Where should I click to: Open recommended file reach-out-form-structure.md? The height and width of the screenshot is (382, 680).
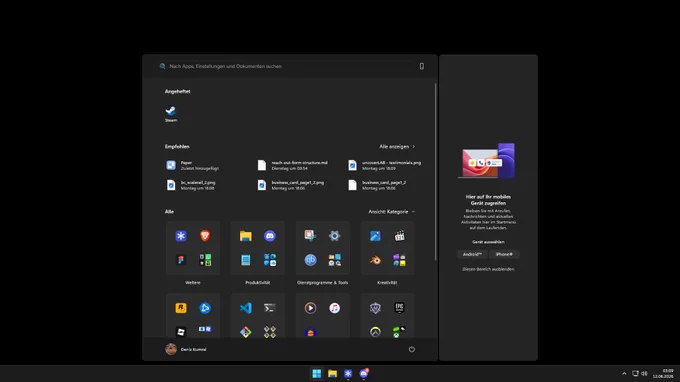[293, 165]
